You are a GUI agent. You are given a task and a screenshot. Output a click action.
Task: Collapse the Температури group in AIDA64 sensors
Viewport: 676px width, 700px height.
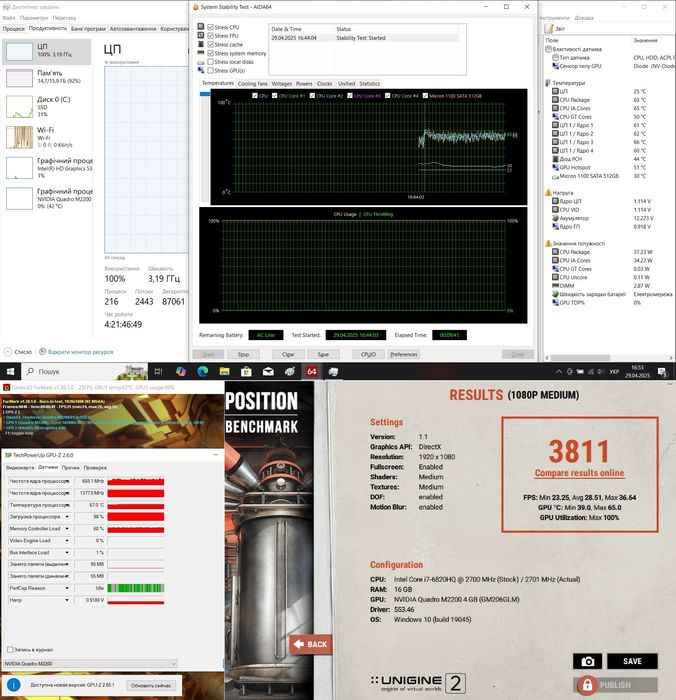547,83
